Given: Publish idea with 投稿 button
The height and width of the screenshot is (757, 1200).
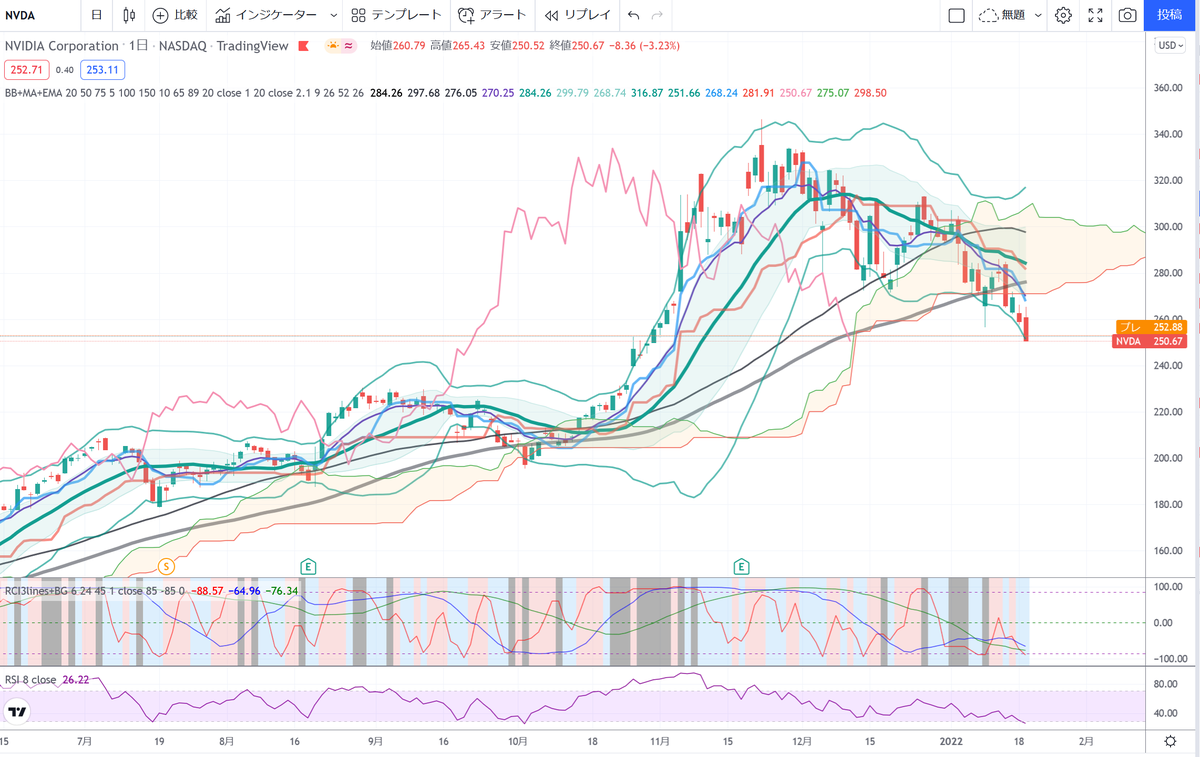Looking at the screenshot, I should tap(1170, 15).
